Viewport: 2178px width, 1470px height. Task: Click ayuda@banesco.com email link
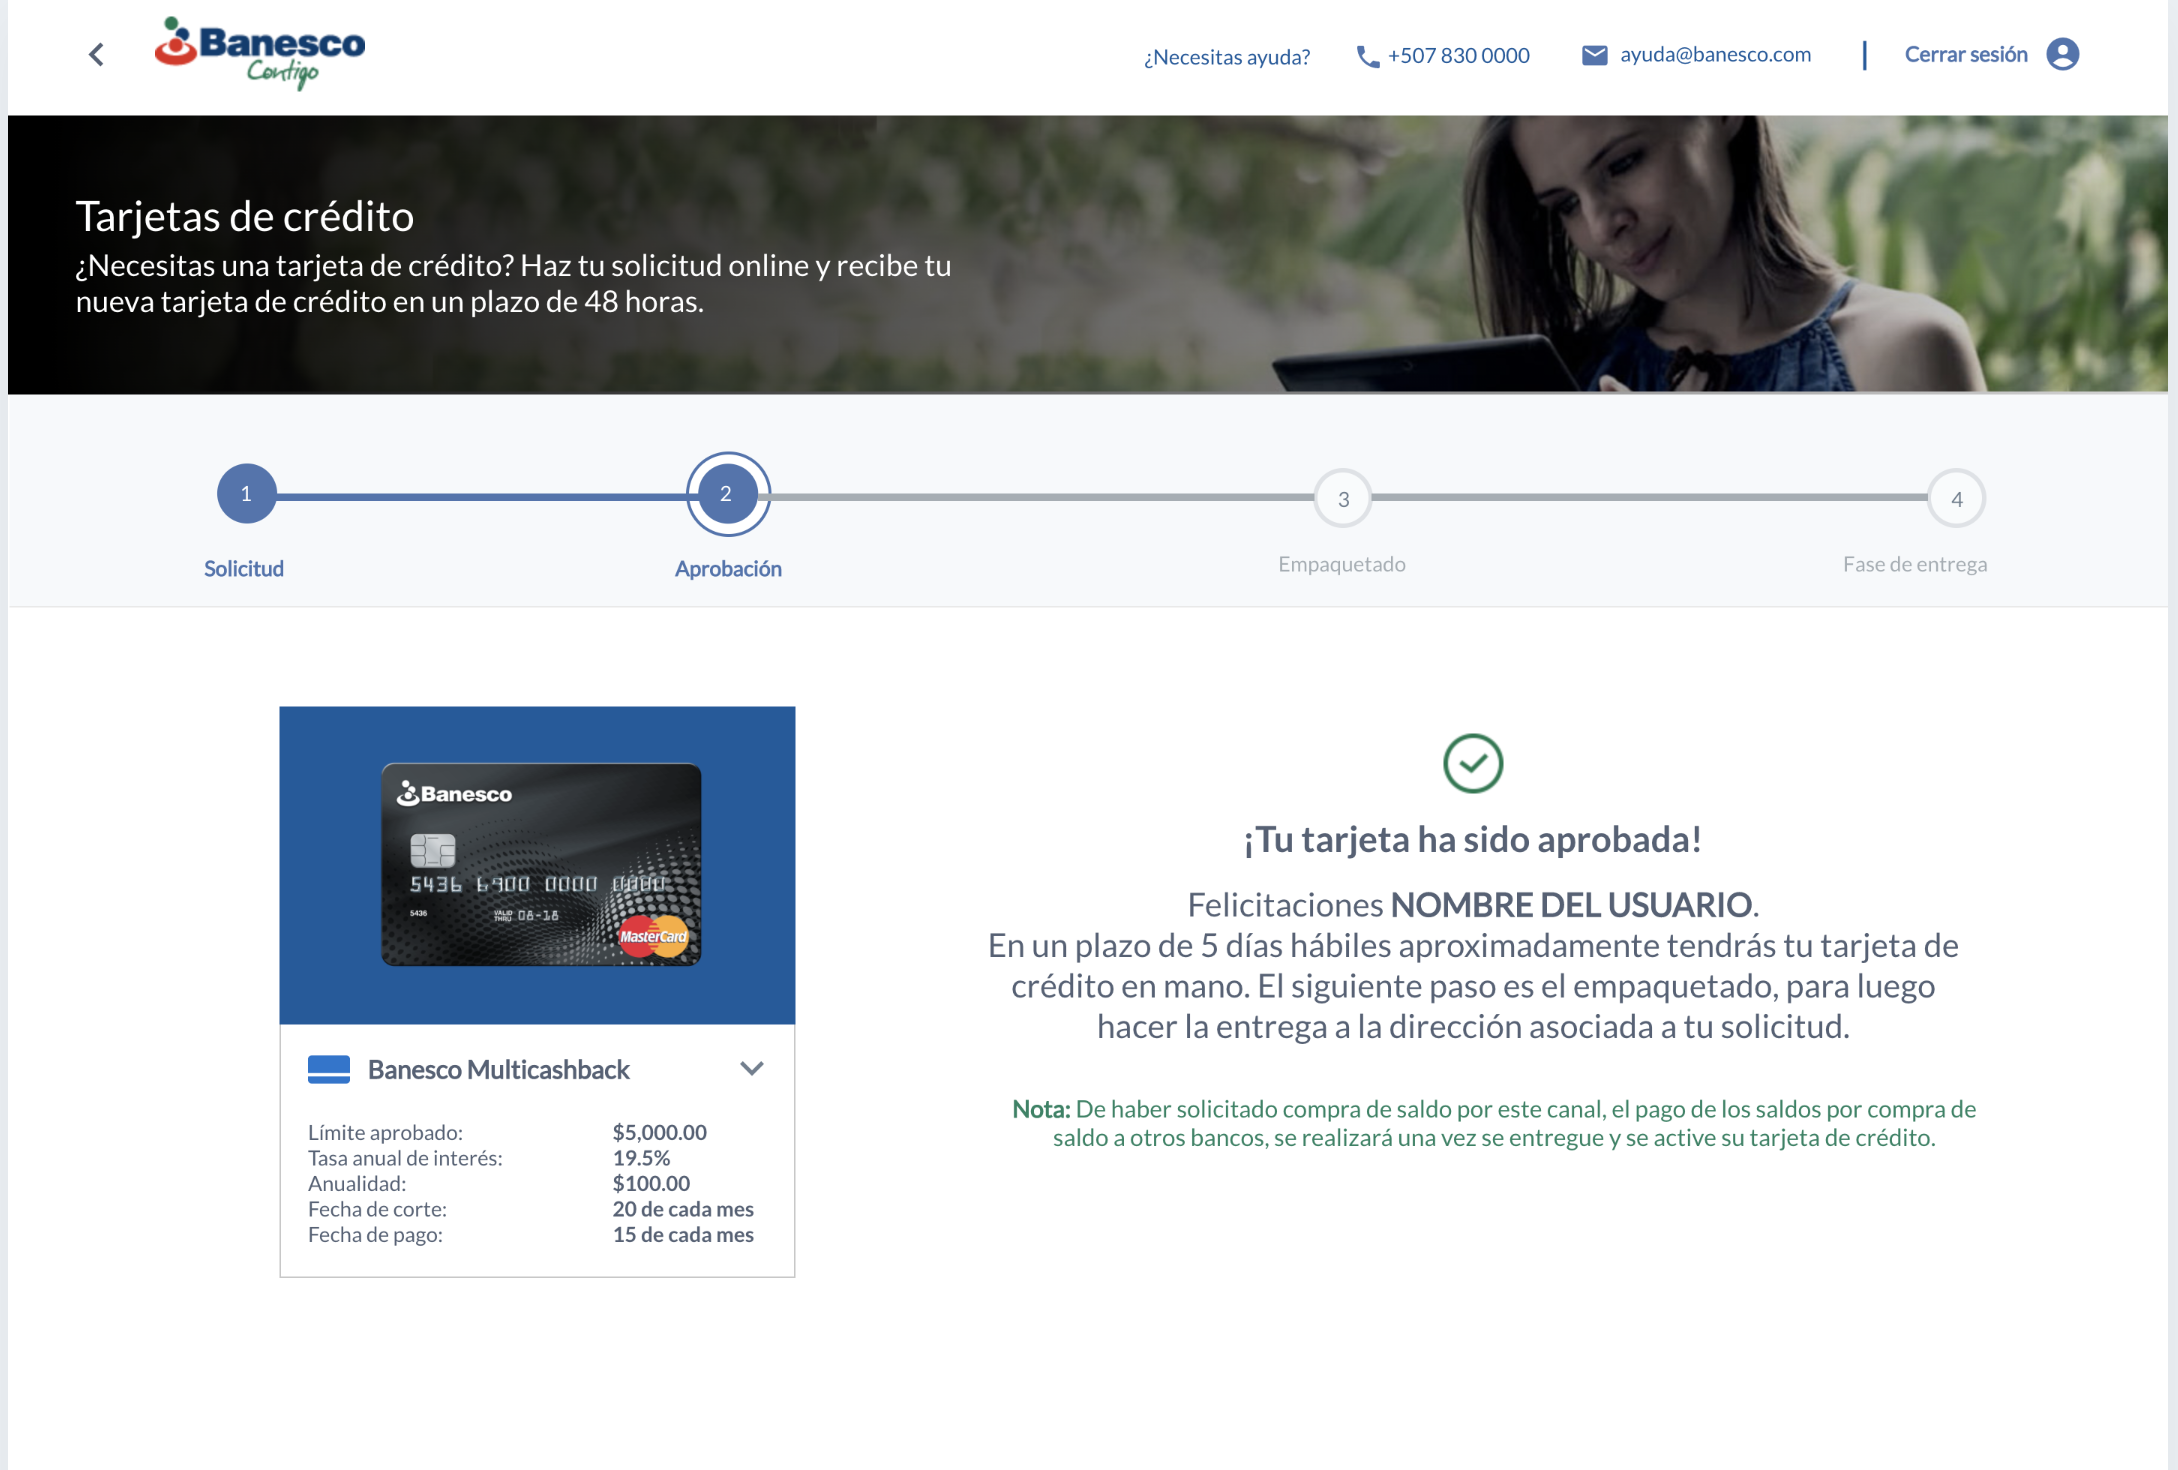pyautogui.click(x=1715, y=55)
